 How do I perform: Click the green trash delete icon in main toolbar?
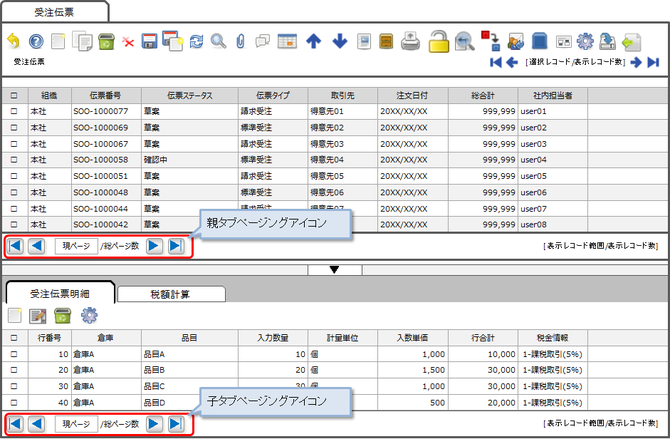(x=106, y=42)
